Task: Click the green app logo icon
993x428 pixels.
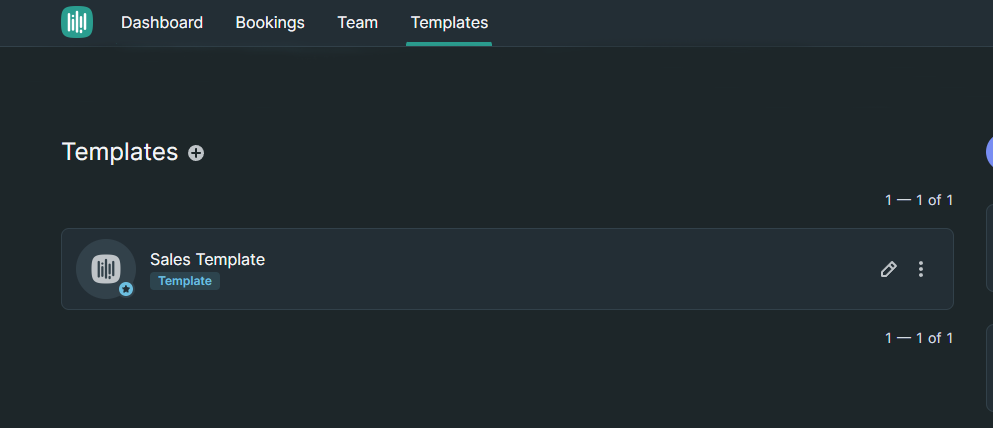Action: coord(77,22)
